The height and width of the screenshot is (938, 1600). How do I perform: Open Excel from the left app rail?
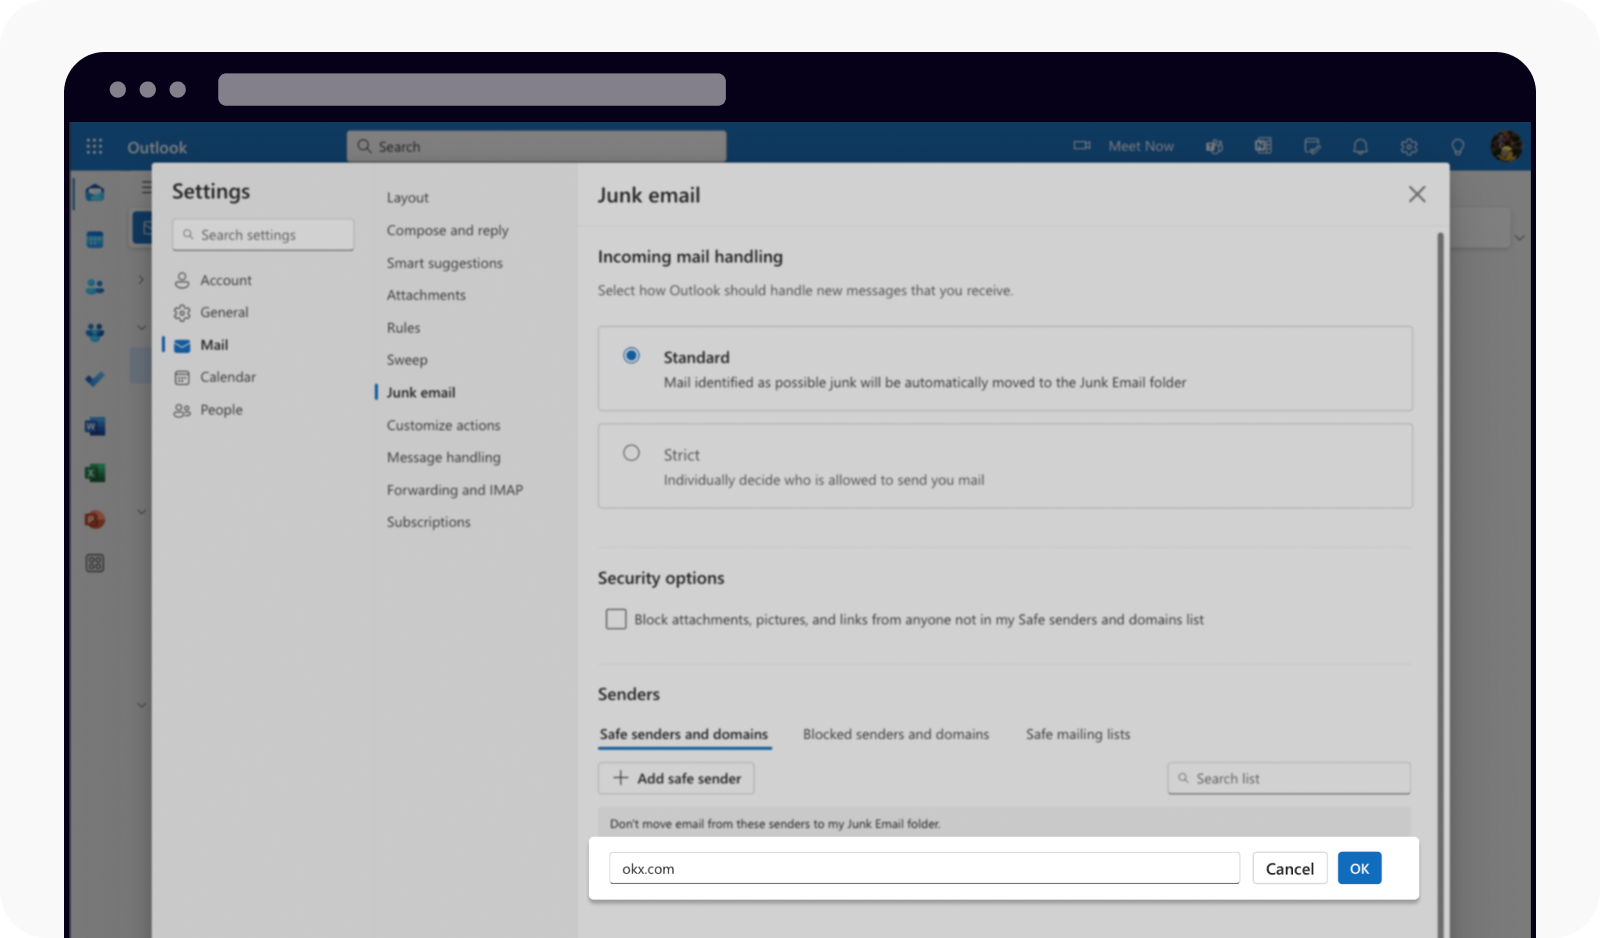pyautogui.click(x=94, y=472)
